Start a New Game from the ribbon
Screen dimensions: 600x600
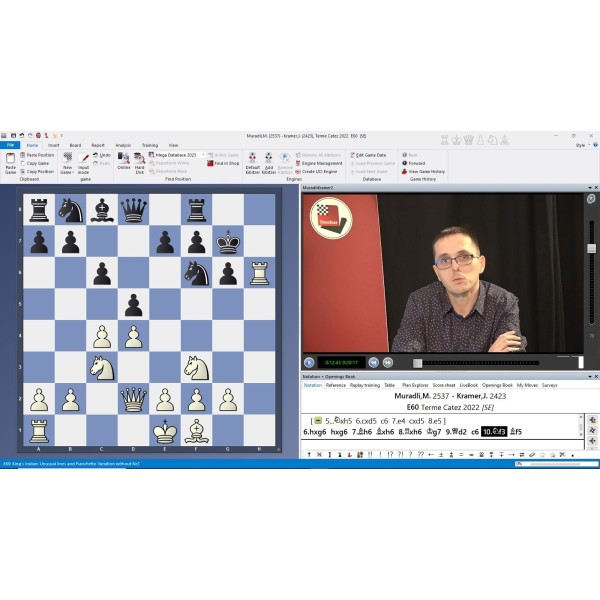coord(68,163)
